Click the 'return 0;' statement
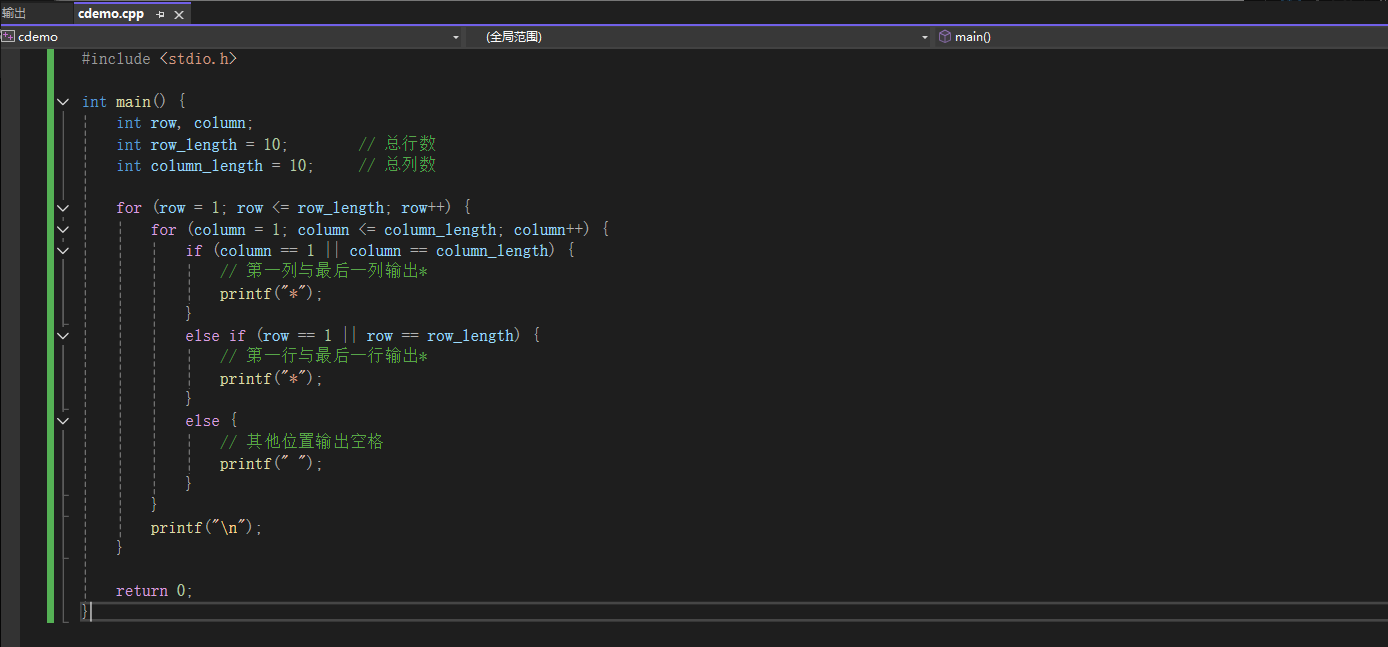 [154, 591]
